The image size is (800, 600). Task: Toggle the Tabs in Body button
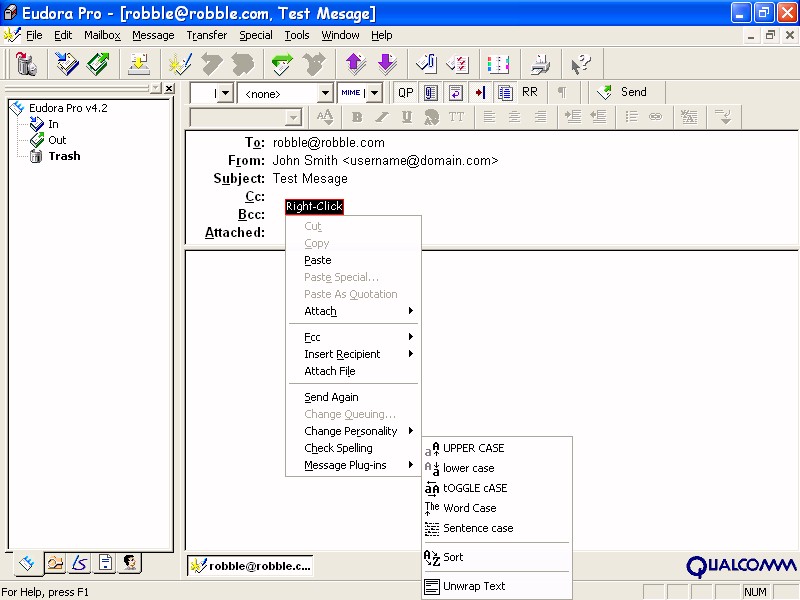[x=480, y=92]
